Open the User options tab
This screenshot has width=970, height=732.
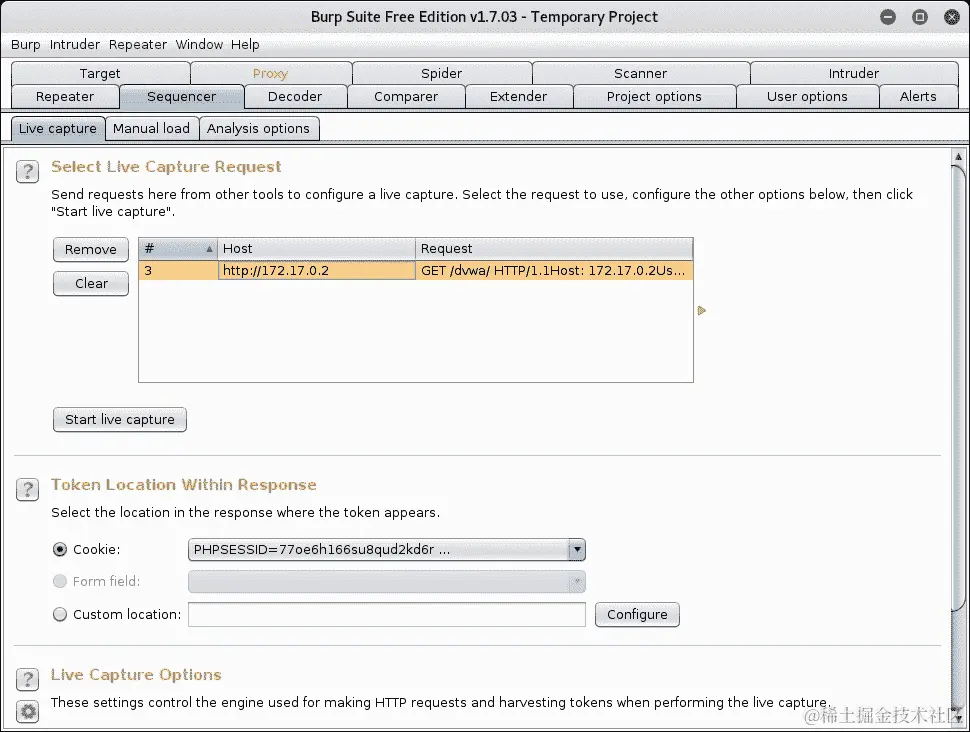807,97
